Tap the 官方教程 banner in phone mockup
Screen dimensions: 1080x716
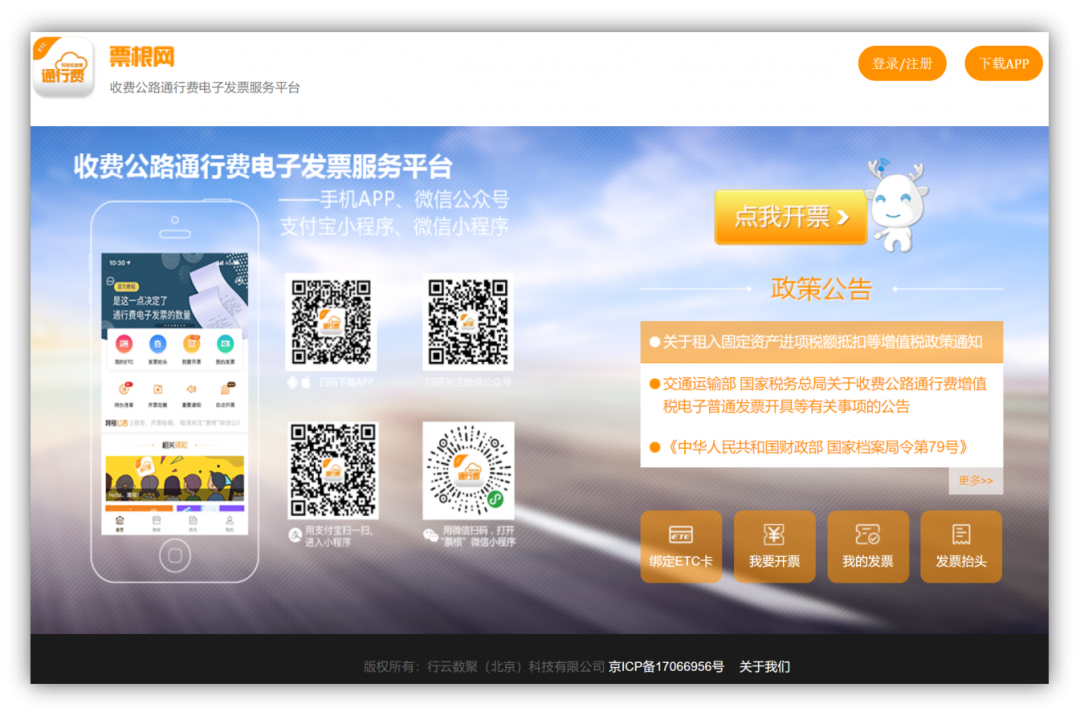[x=175, y=291]
